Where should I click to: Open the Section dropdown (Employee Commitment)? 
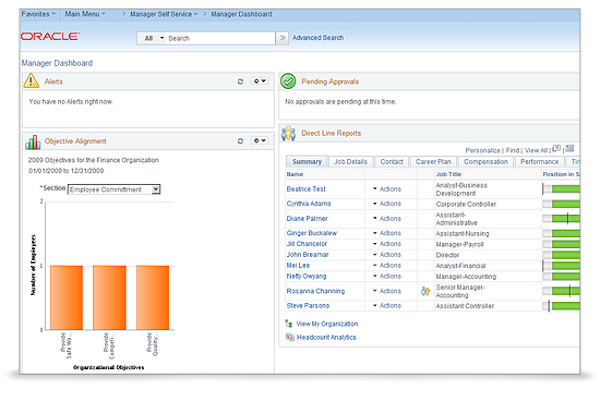pos(114,189)
